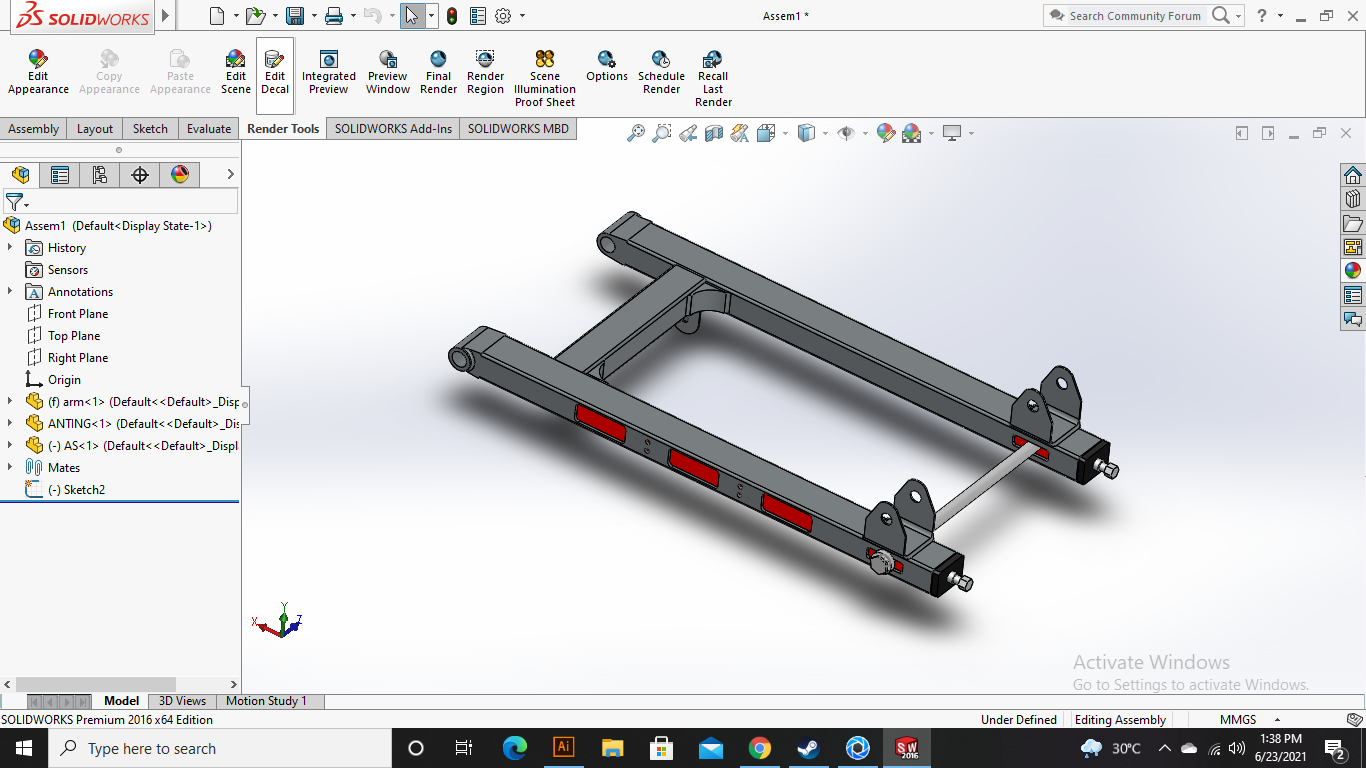The height and width of the screenshot is (768, 1366).
Task: Open the ConfigurationManager tab icon
Action: coord(100,175)
